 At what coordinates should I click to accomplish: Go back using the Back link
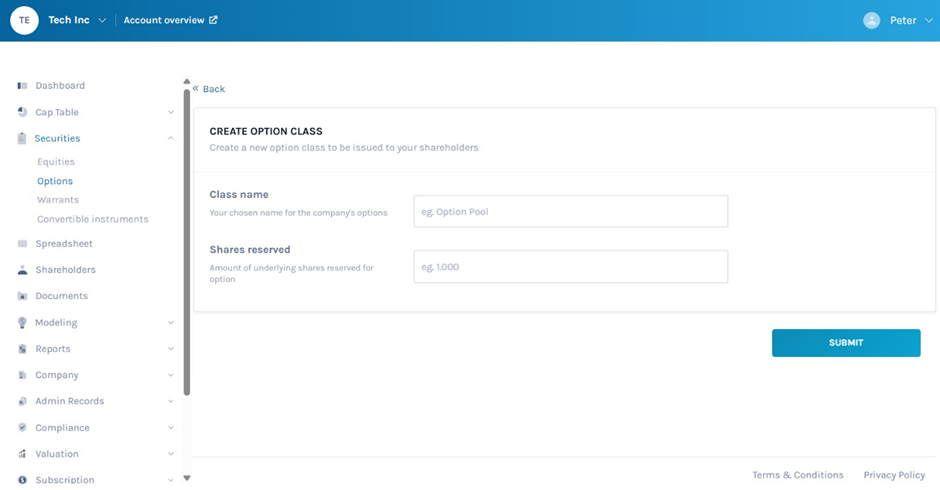pos(209,89)
